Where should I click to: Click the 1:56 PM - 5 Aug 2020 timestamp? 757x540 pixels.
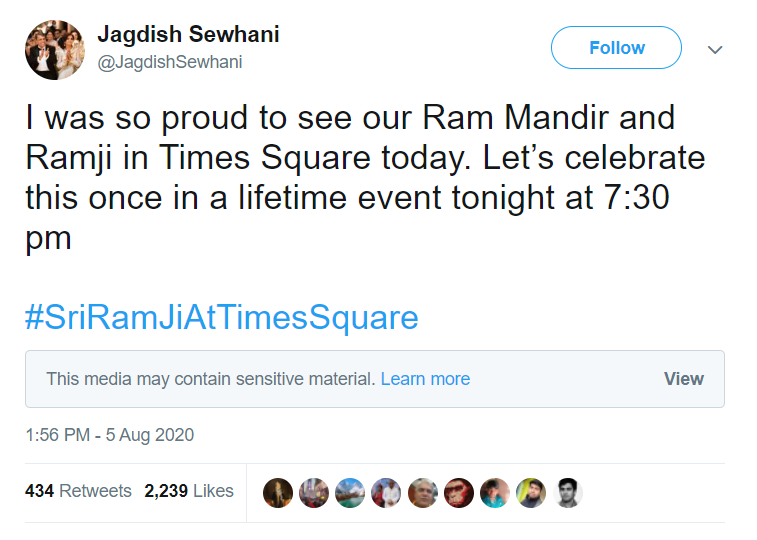[x=110, y=435]
